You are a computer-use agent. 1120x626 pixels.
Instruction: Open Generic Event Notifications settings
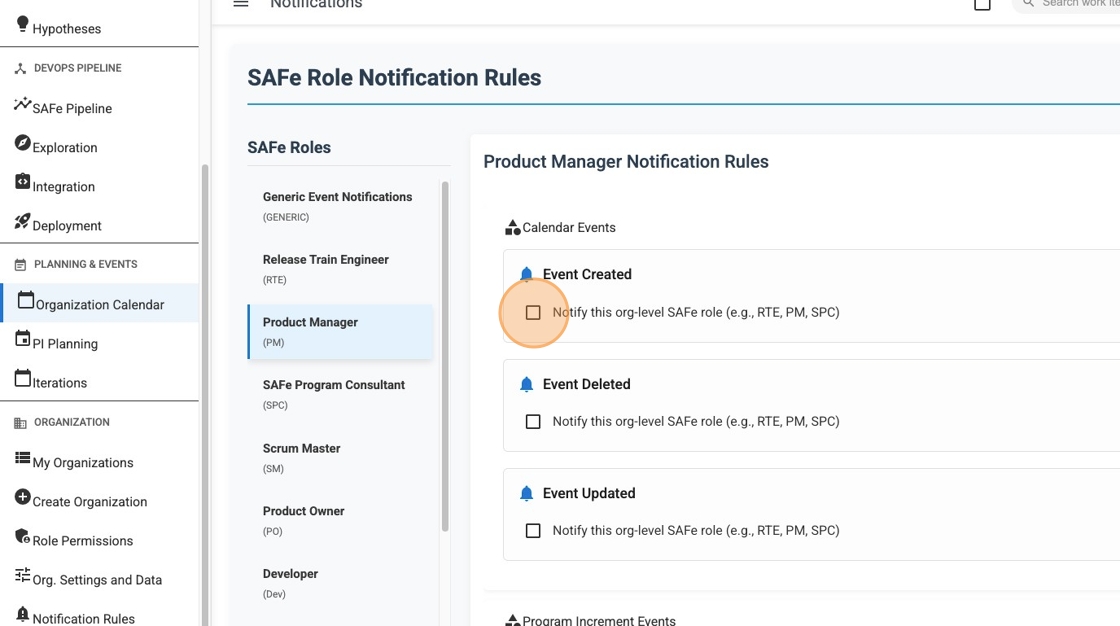(x=337, y=205)
